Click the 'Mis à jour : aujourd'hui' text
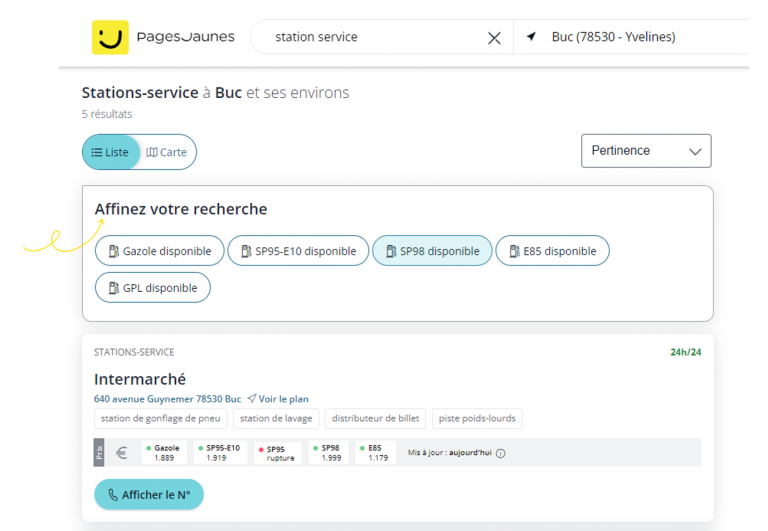768x531 pixels. point(449,453)
